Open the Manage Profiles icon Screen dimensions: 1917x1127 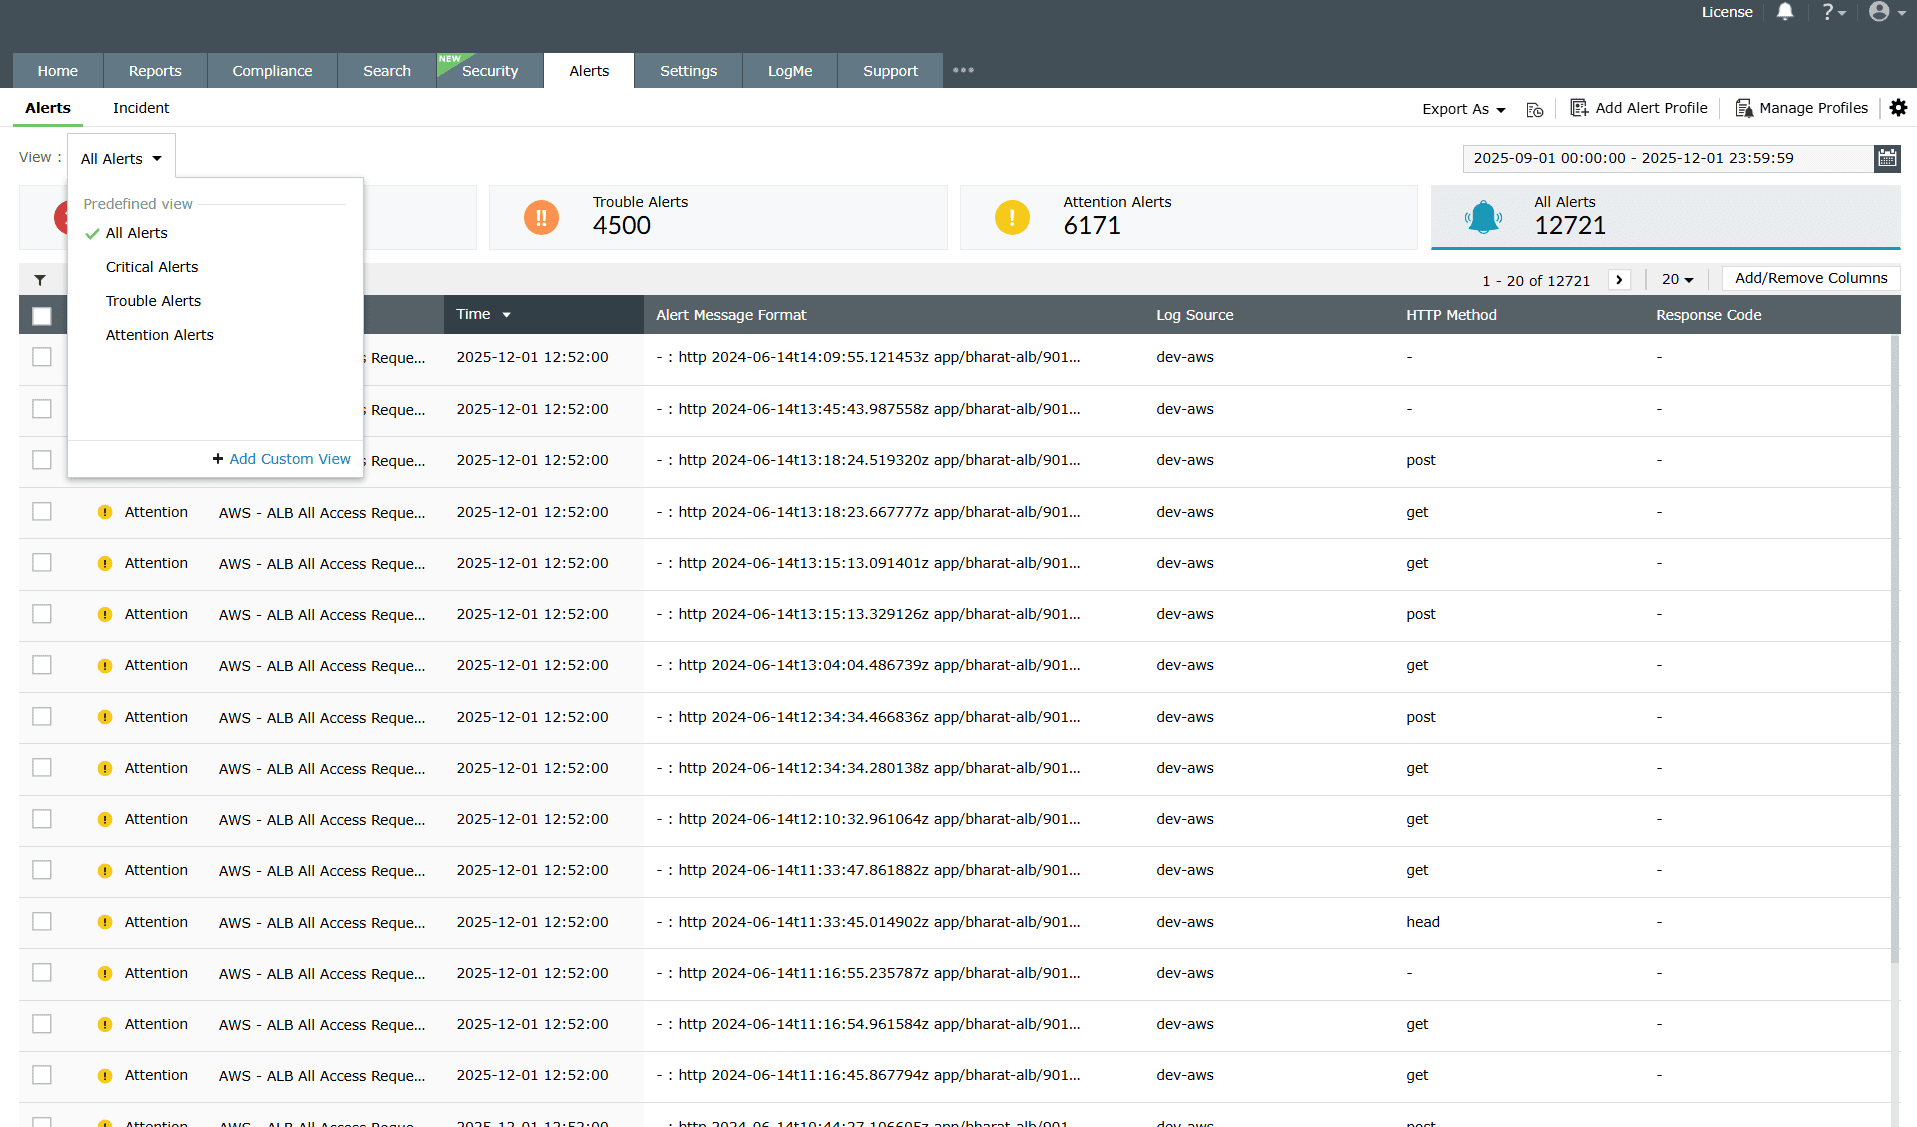pyautogui.click(x=1744, y=107)
